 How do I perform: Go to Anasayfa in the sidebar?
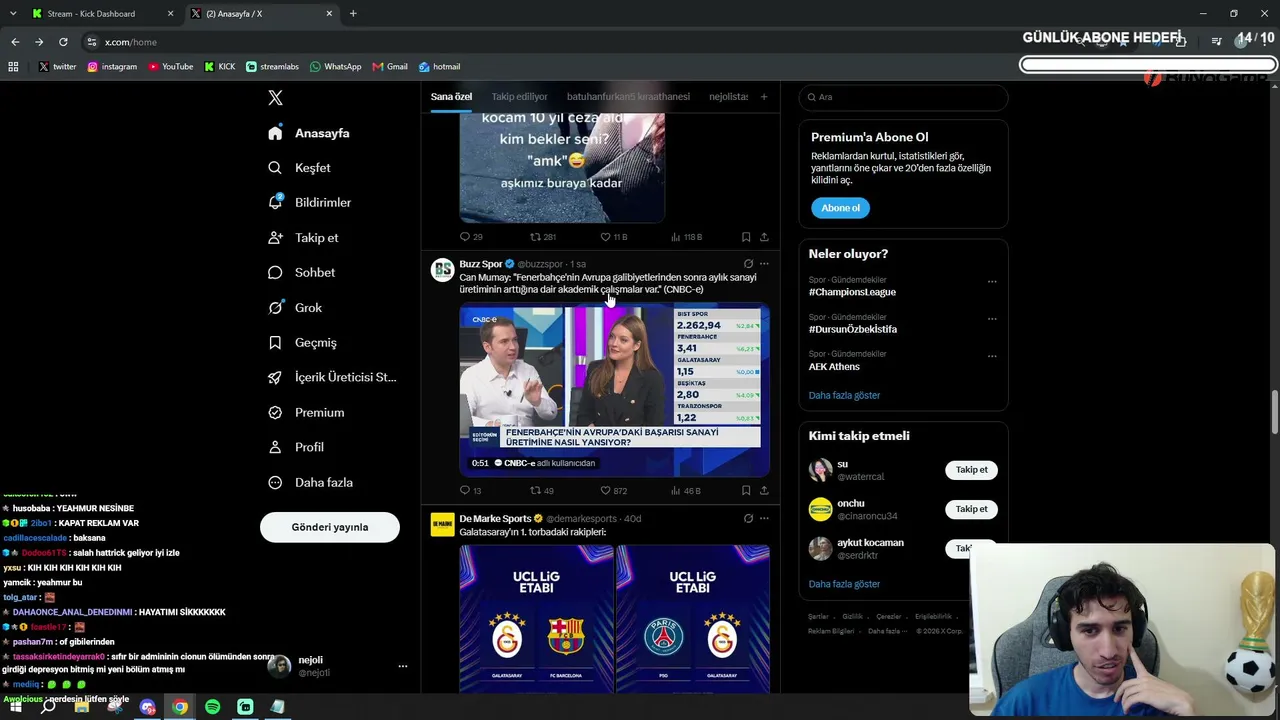(x=309, y=133)
